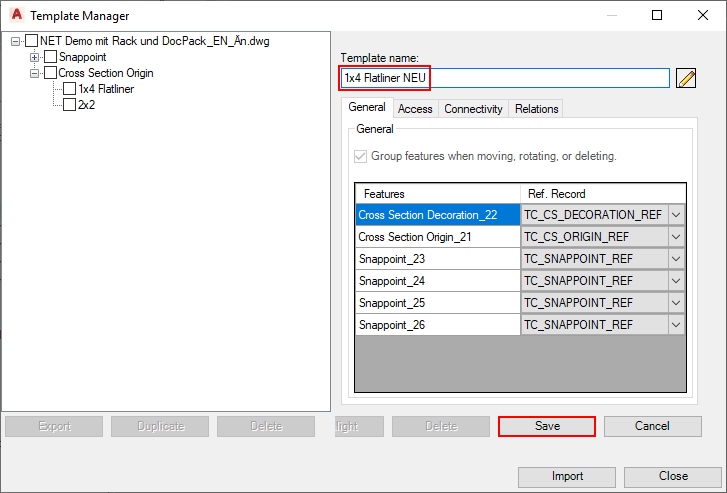727x493 pixels.
Task: Click the Import button
Action: [x=567, y=476]
